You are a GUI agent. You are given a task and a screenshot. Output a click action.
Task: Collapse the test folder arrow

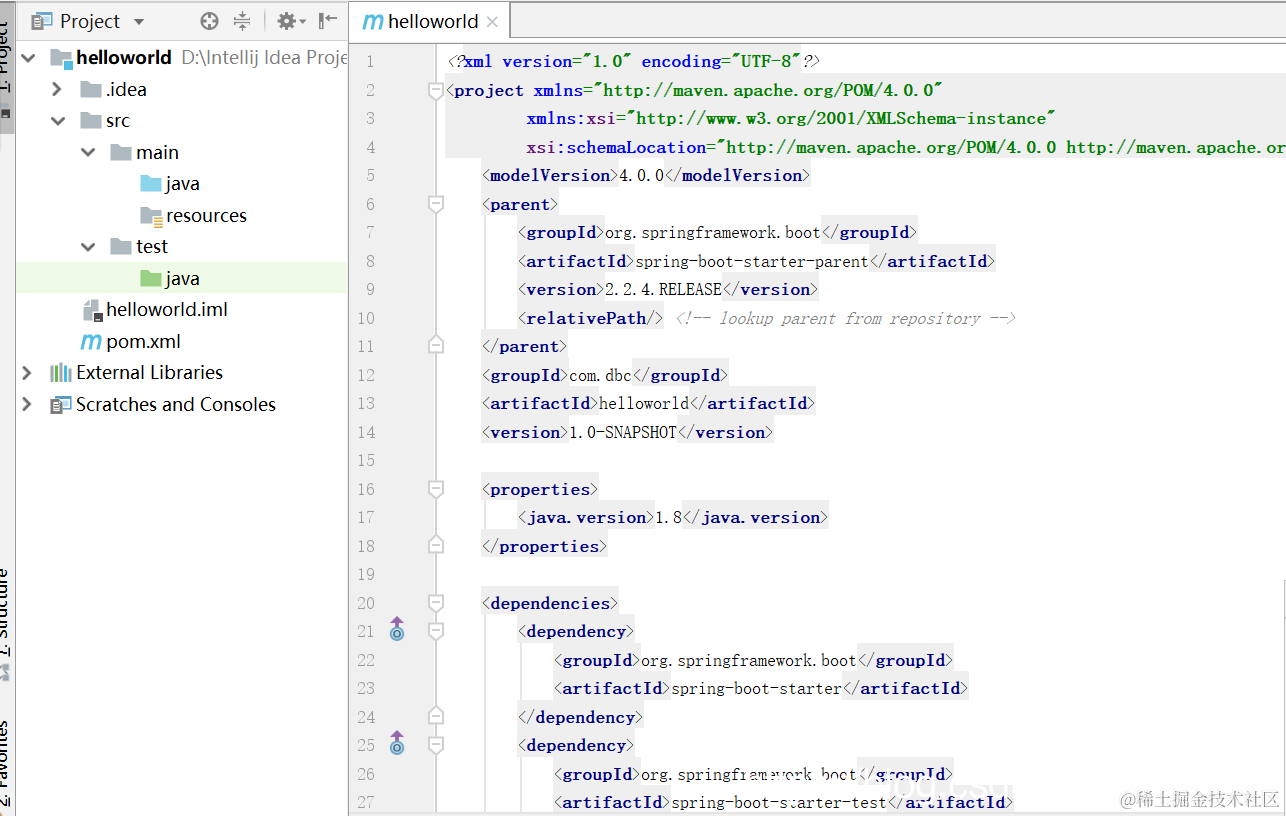tap(88, 247)
